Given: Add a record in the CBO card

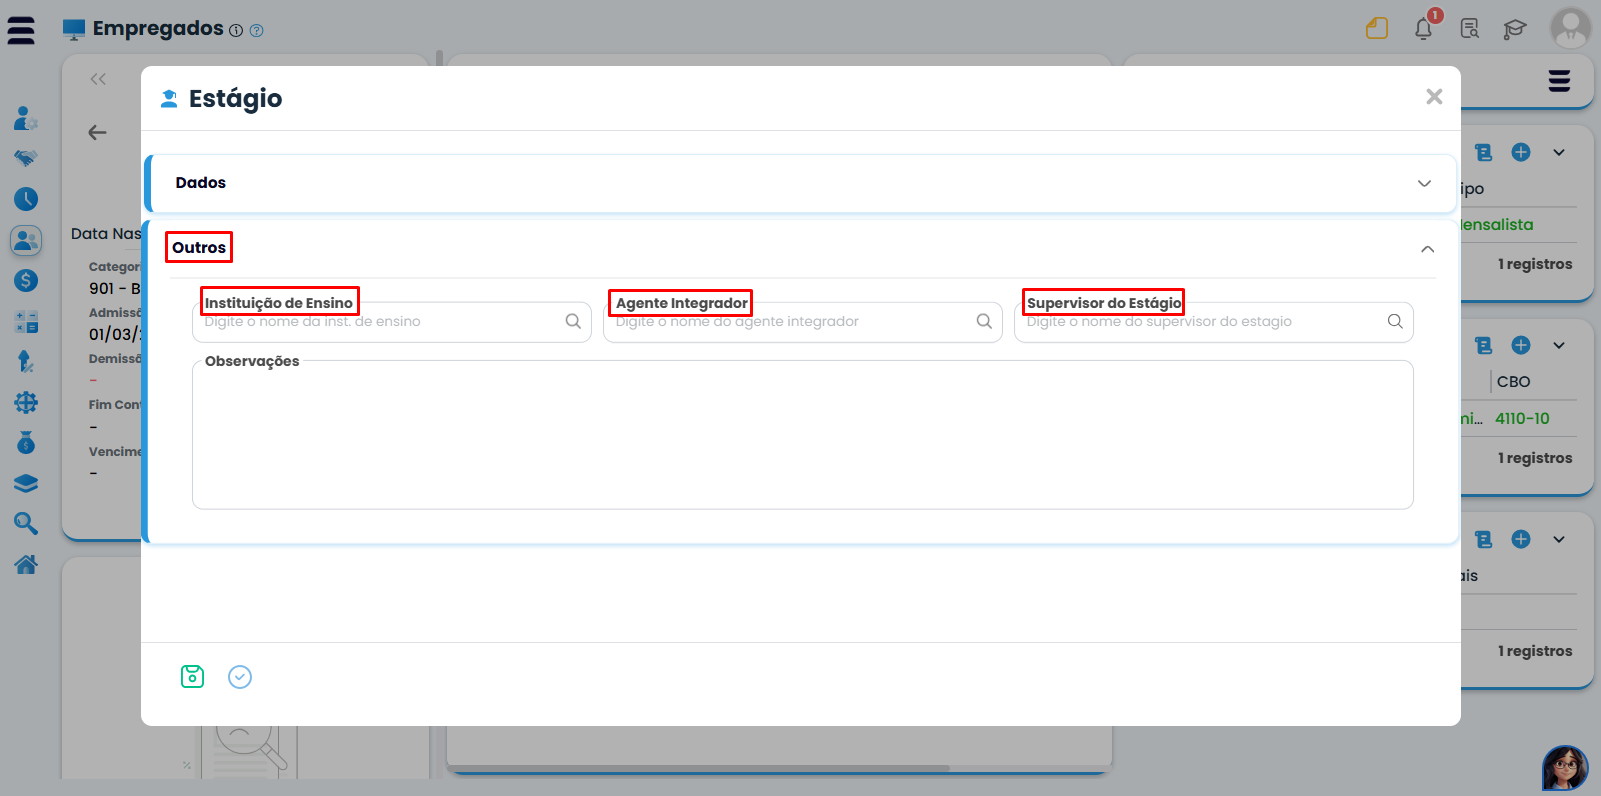Looking at the screenshot, I should (x=1521, y=345).
